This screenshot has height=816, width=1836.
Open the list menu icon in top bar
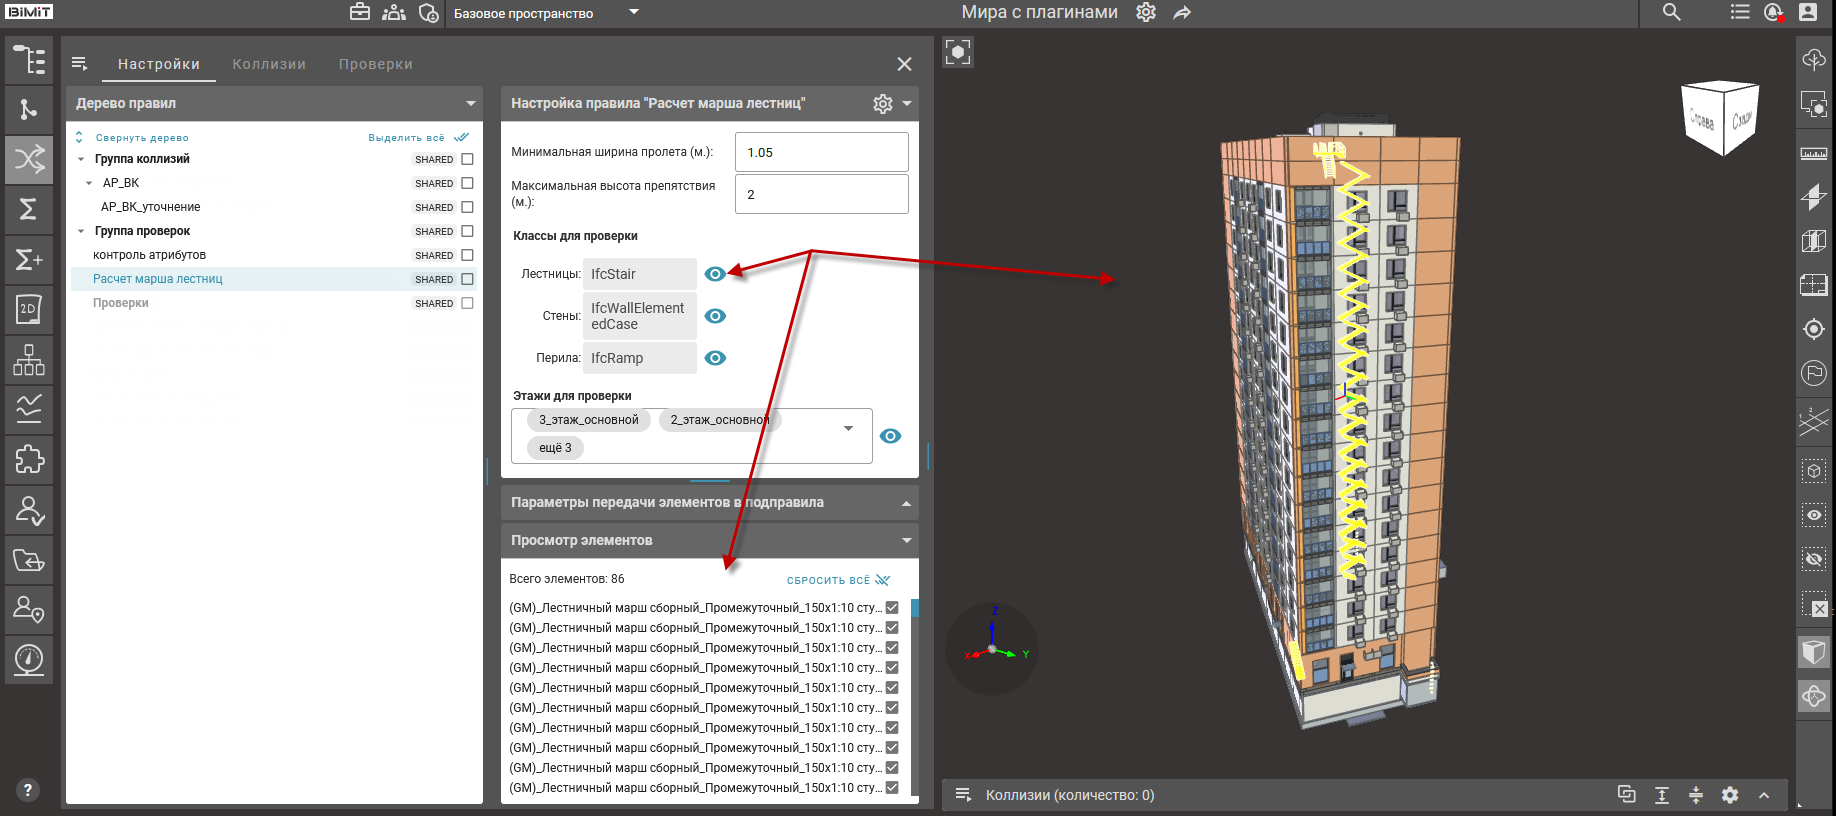[1740, 12]
